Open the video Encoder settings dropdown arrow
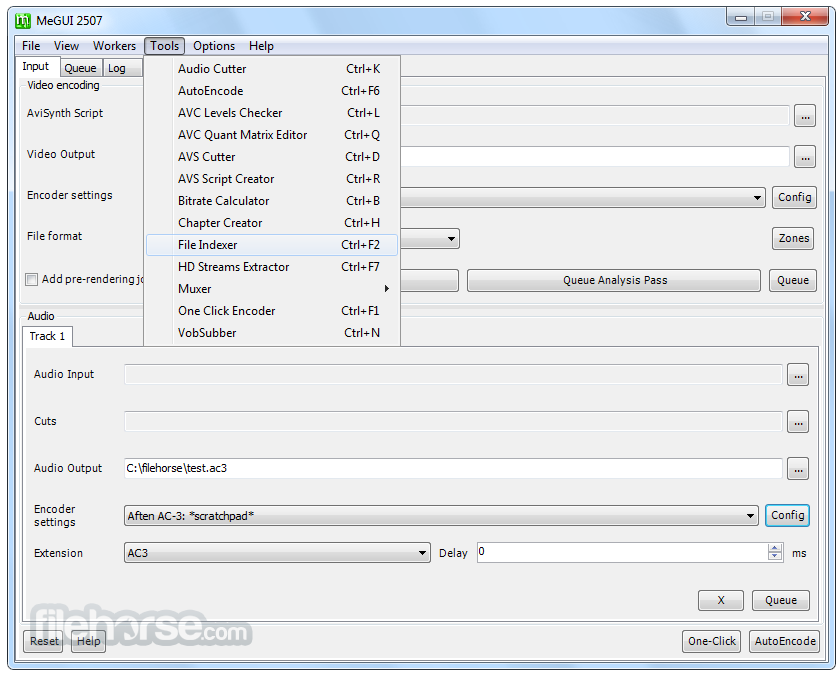840x676 pixels. 758,198
